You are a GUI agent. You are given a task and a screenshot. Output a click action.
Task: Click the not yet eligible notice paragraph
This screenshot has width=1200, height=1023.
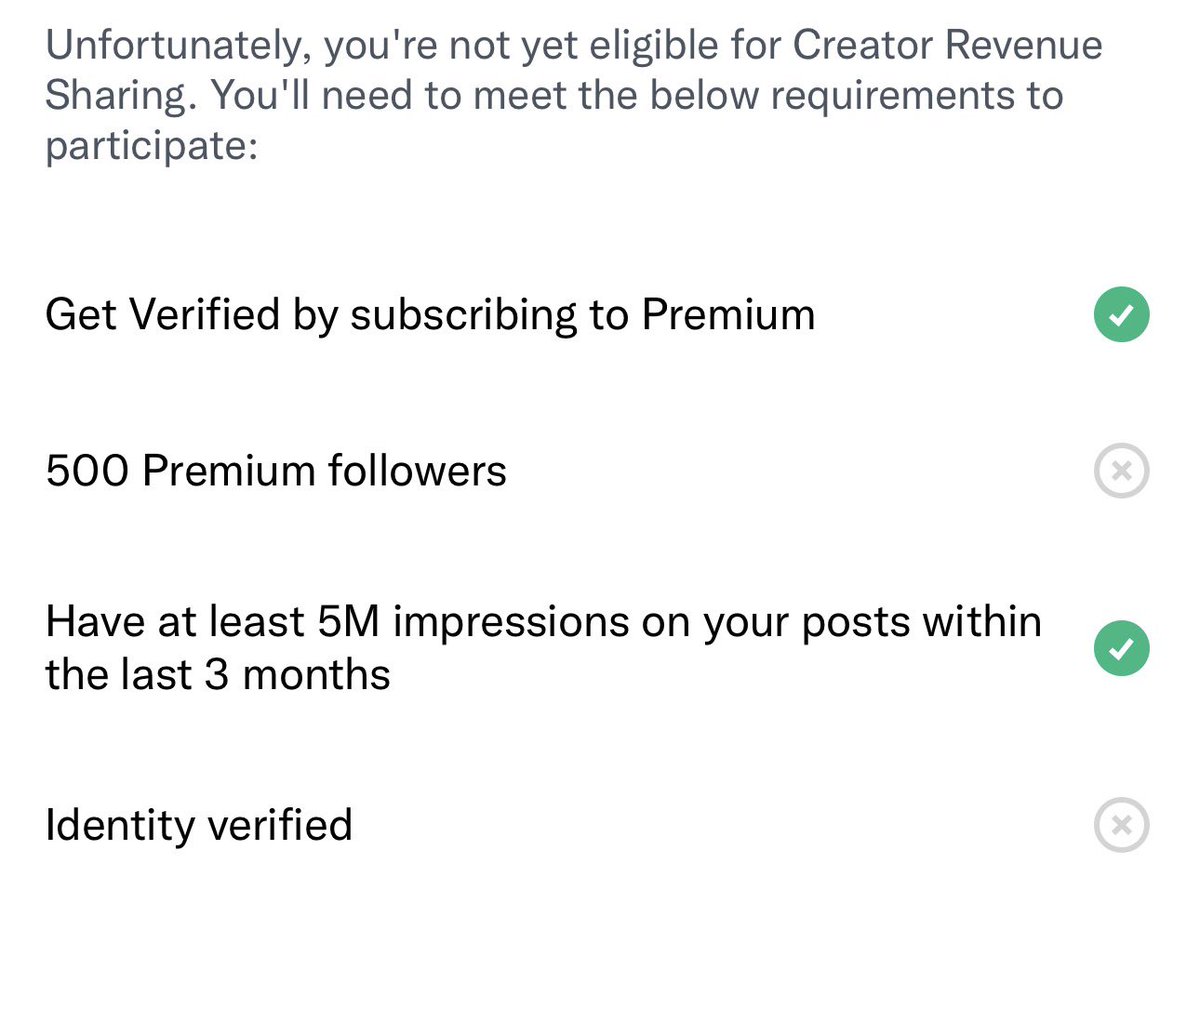tap(573, 95)
